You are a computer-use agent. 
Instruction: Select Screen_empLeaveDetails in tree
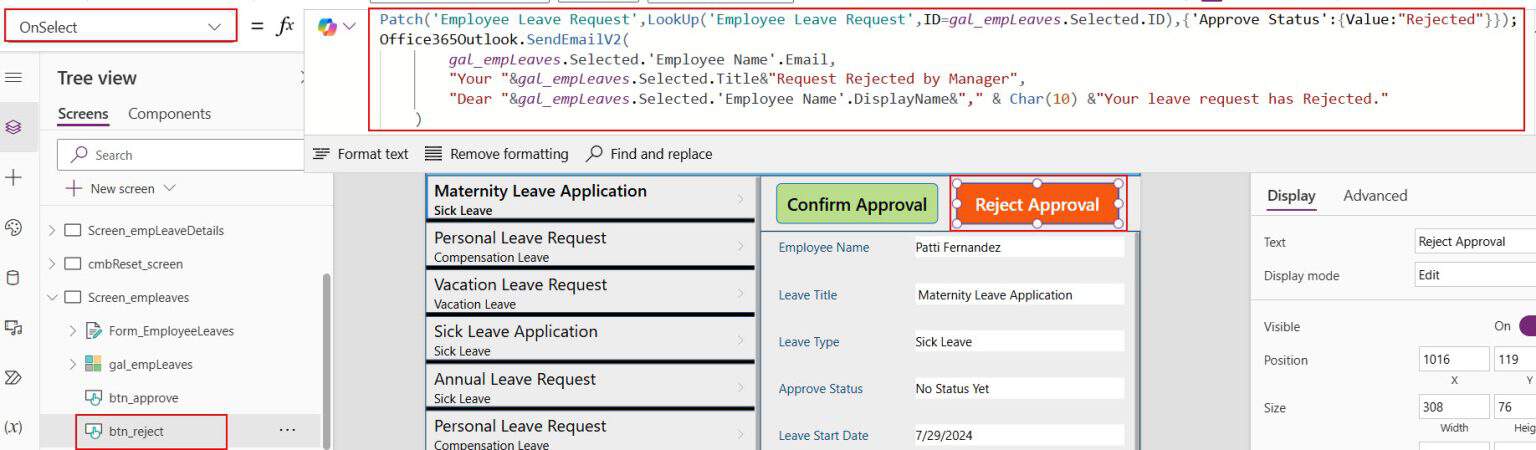coord(156,231)
